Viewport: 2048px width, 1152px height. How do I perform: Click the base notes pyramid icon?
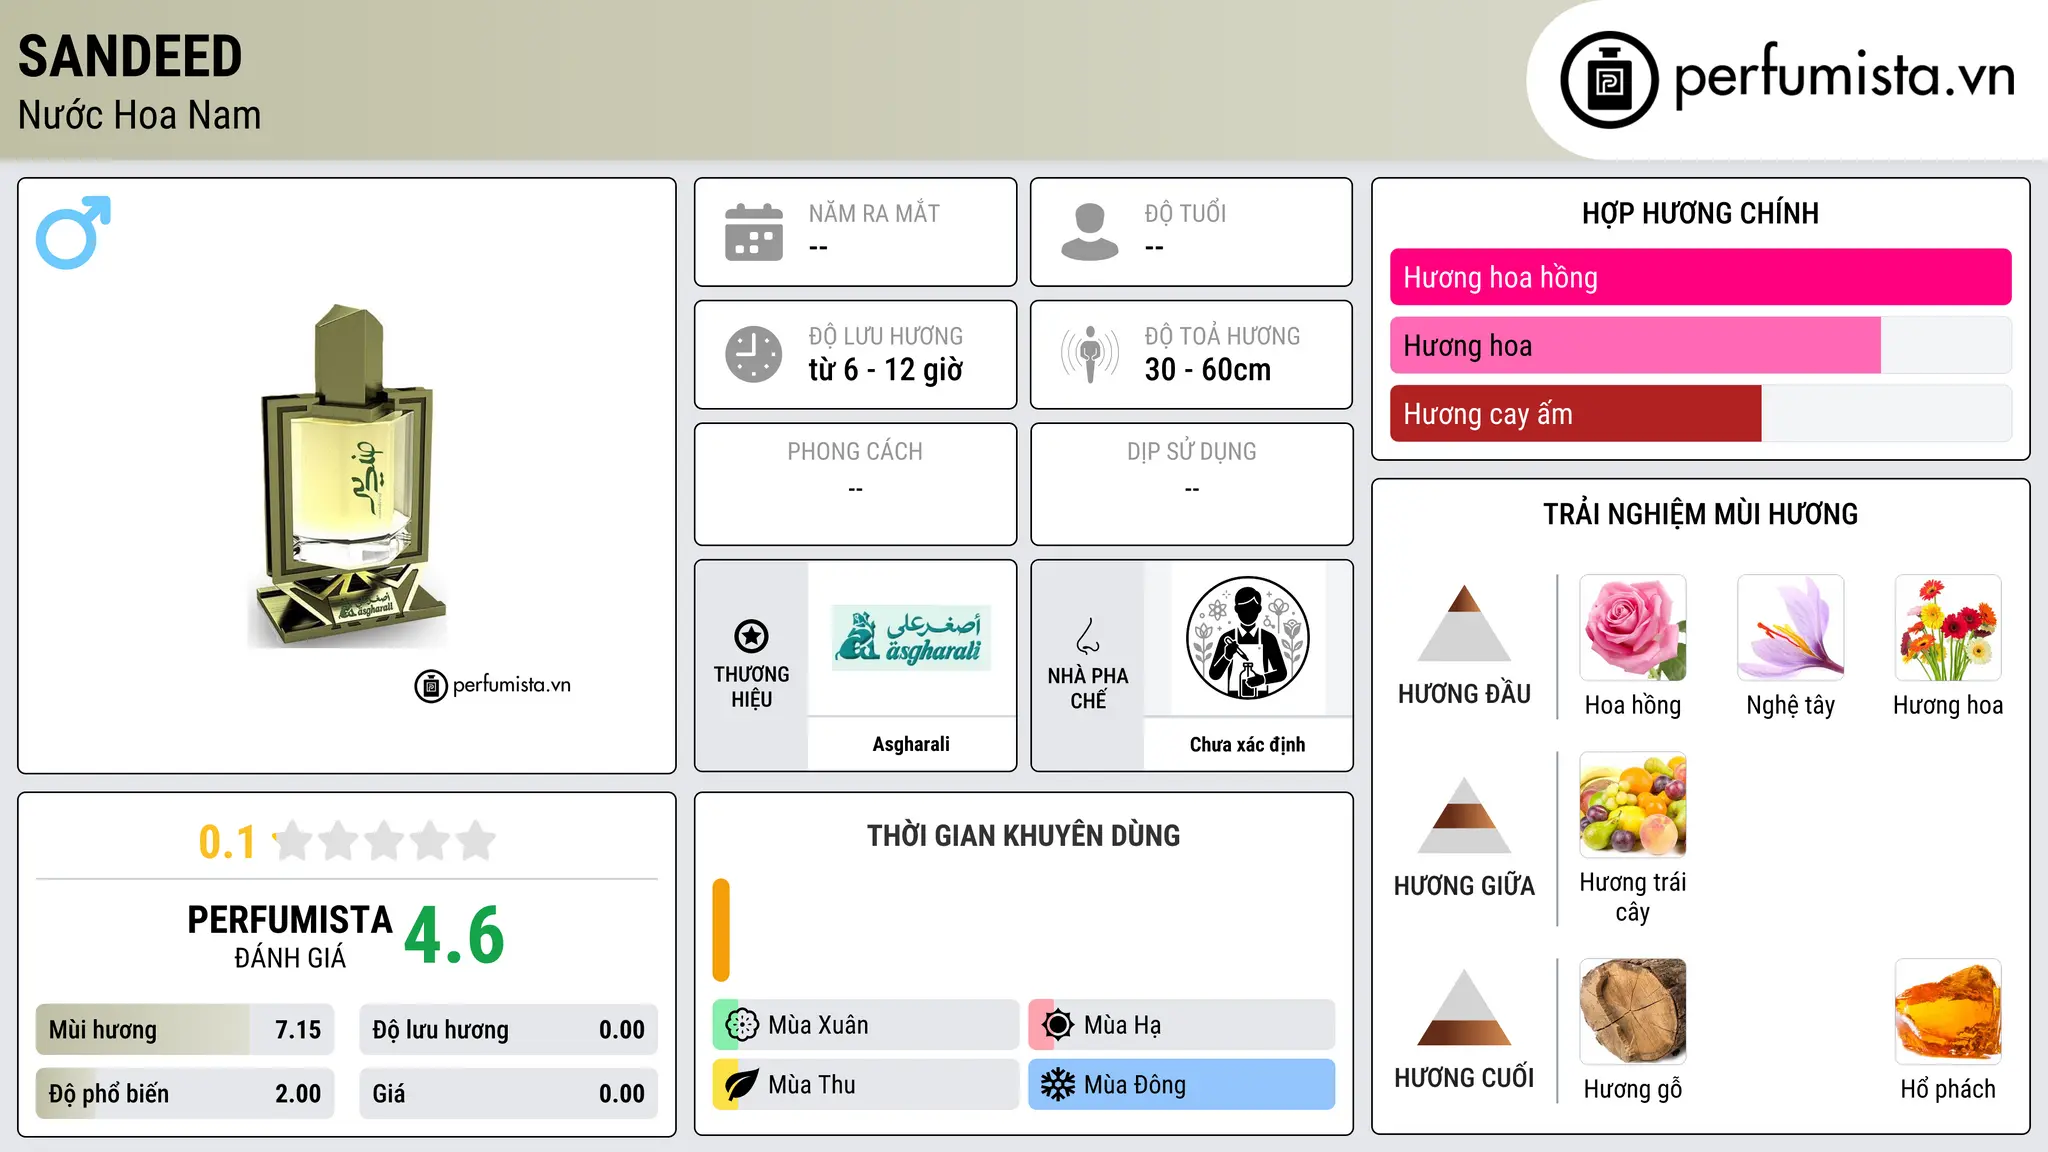(x=1464, y=1007)
